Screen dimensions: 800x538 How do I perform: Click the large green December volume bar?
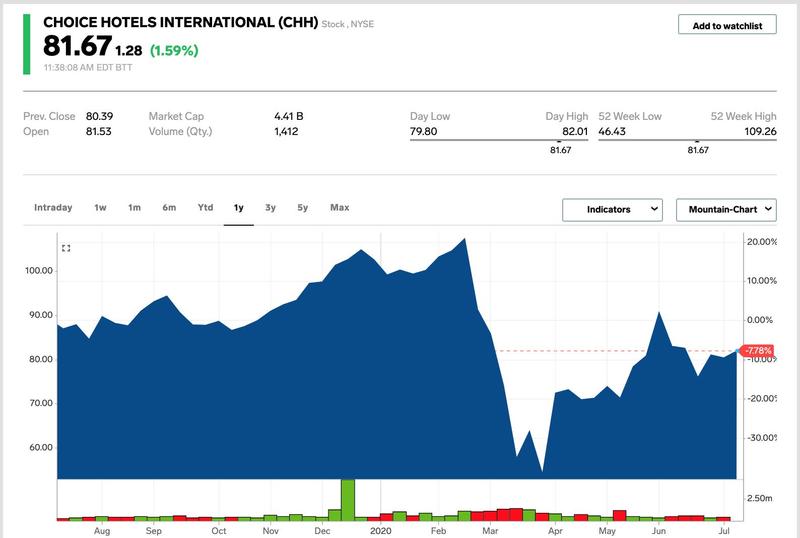point(347,500)
